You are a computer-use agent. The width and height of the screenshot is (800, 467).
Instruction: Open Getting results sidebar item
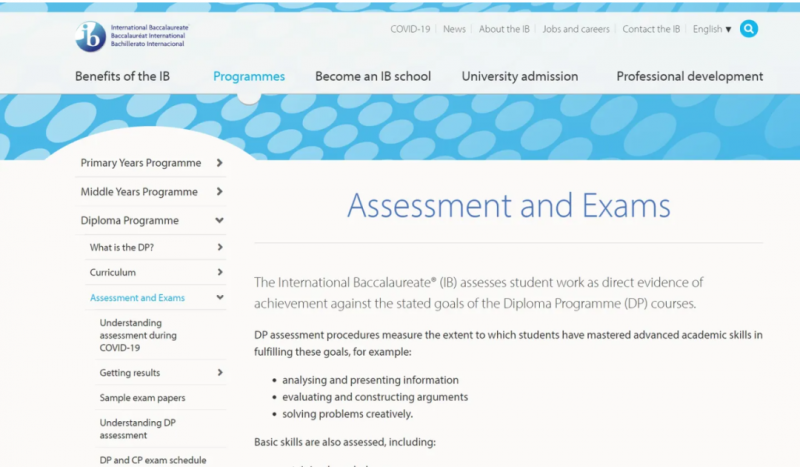[x=130, y=373]
